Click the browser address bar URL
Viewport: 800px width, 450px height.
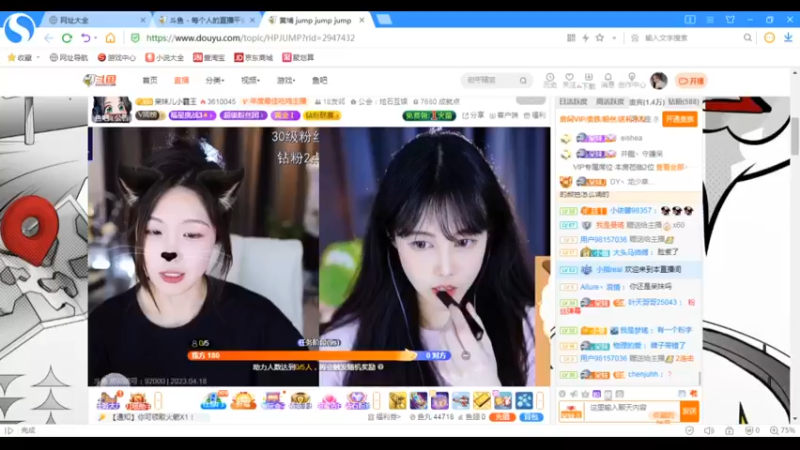pos(250,38)
